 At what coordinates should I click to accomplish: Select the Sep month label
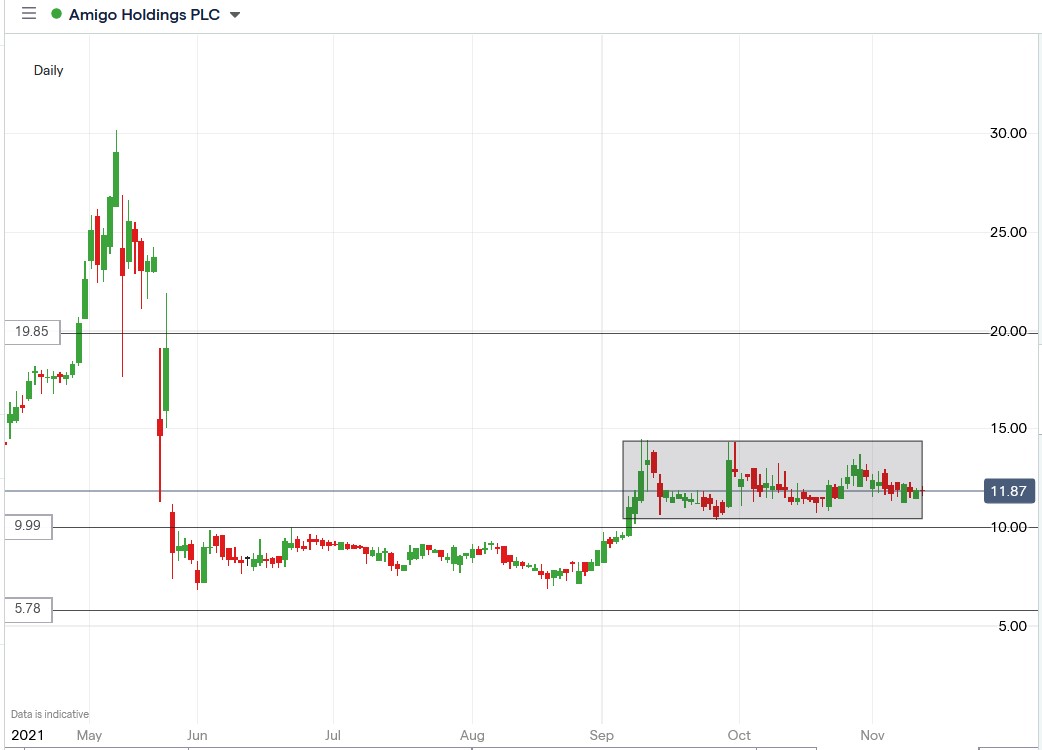pyautogui.click(x=602, y=735)
